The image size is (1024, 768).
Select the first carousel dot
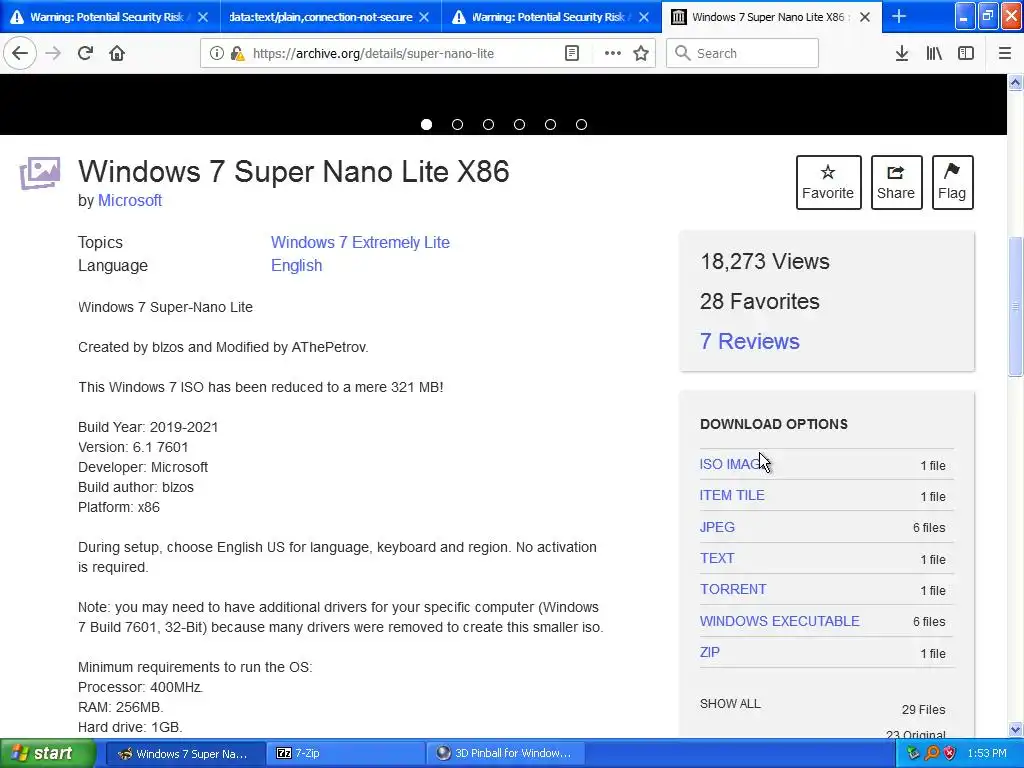tap(426, 124)
